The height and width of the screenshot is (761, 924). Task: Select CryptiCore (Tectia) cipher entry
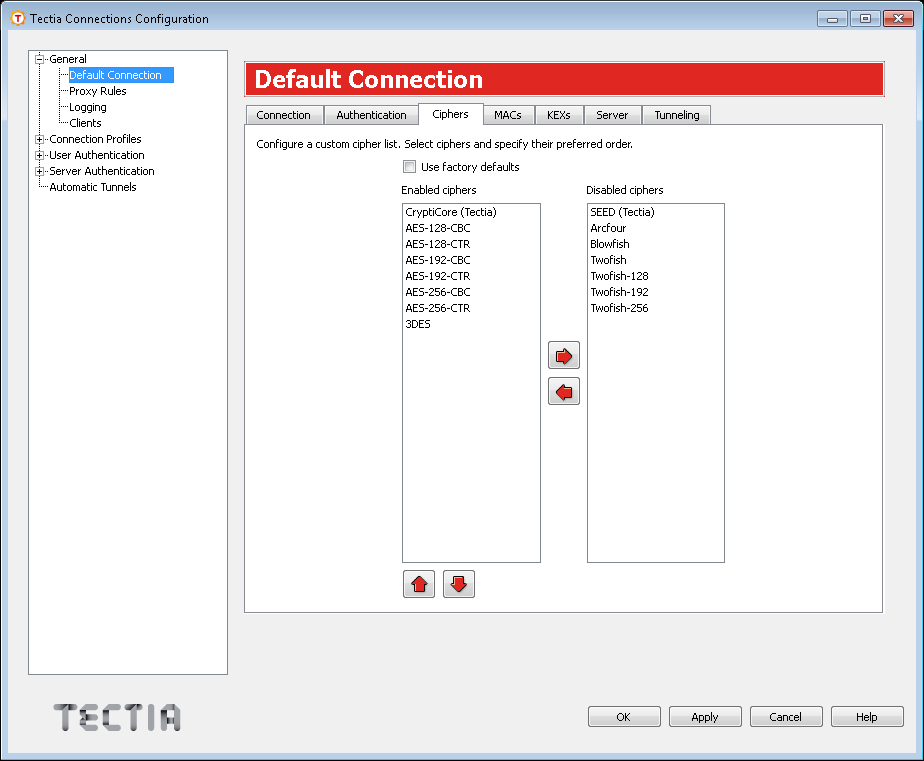pos(451,212)
